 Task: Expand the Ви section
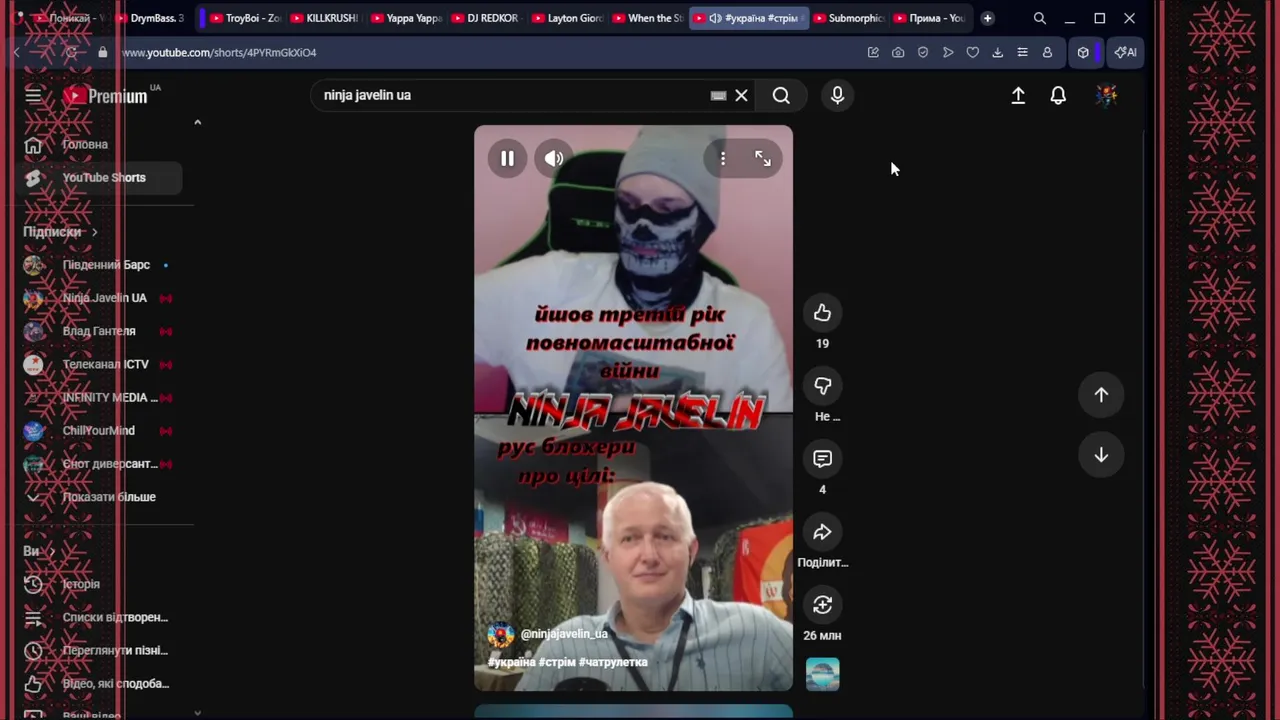tap(39, 551)
